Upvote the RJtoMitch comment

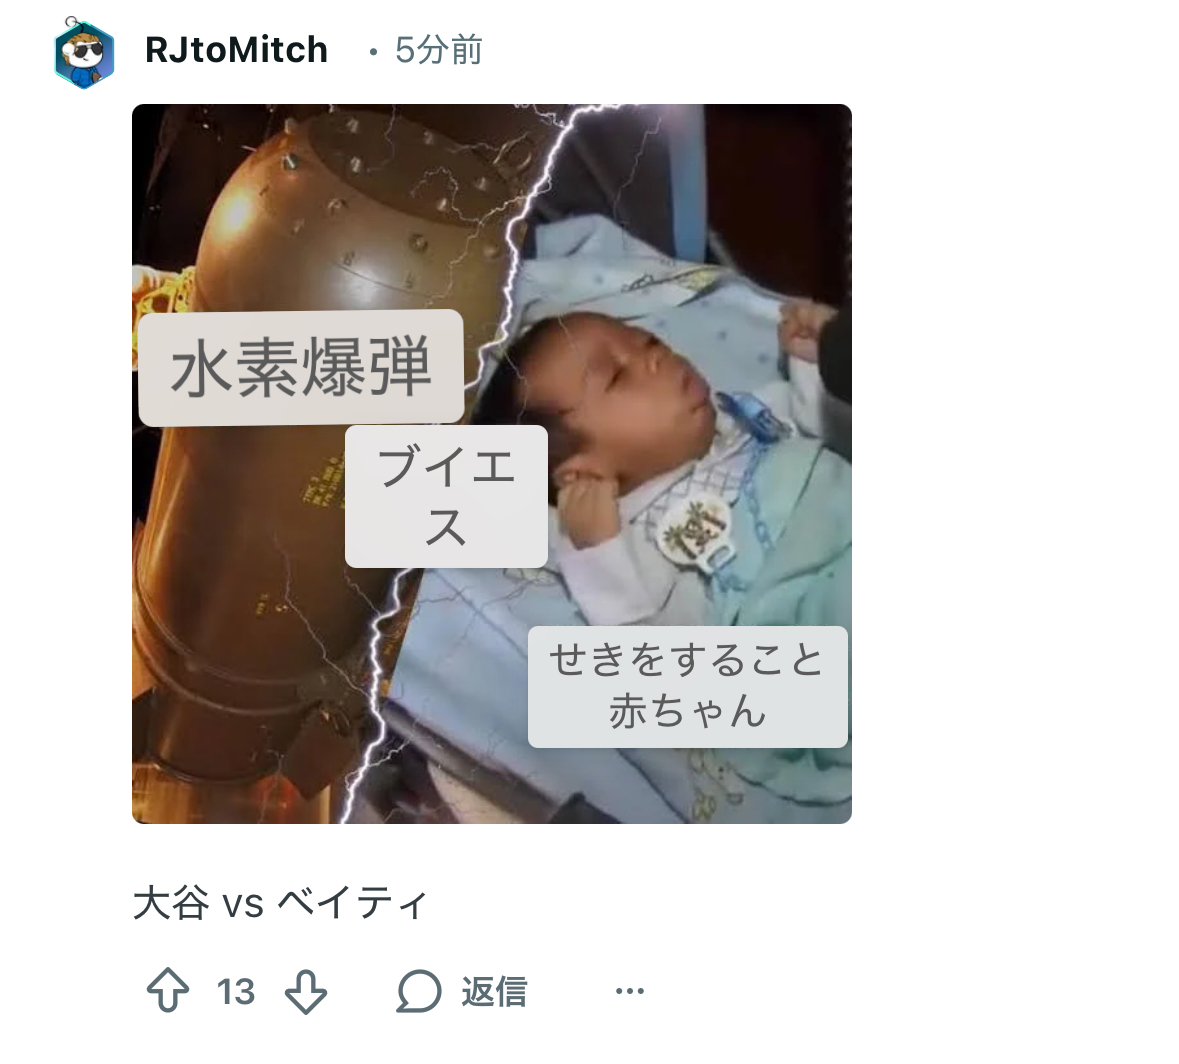tap(167, 990)
